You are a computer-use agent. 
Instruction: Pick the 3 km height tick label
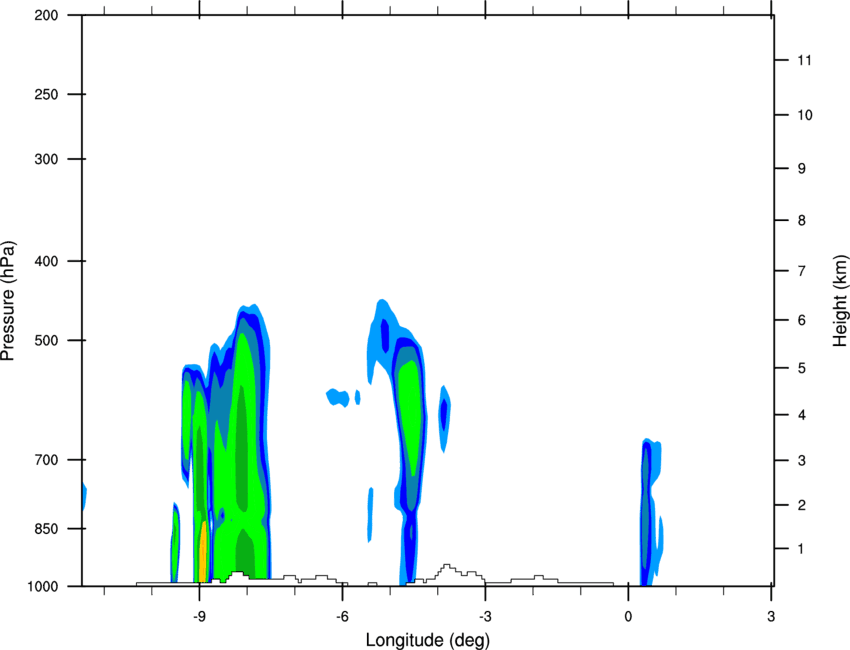802,461
